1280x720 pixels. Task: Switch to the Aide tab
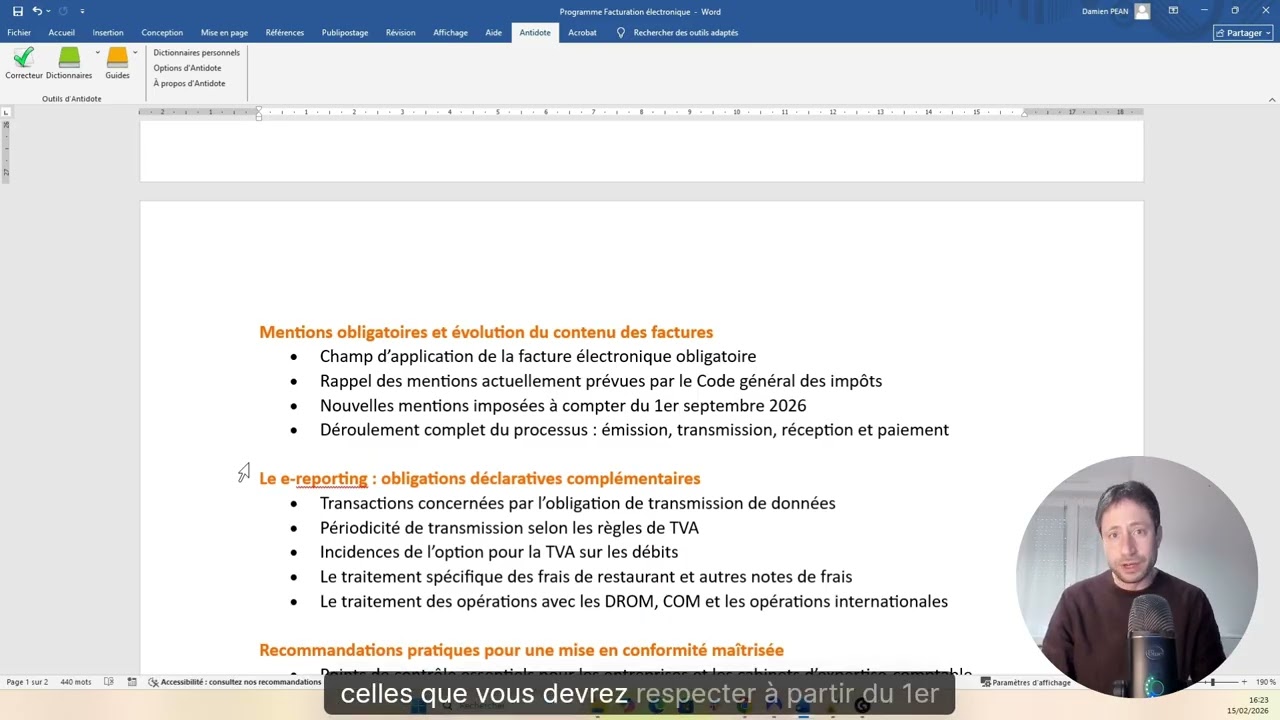493,32
